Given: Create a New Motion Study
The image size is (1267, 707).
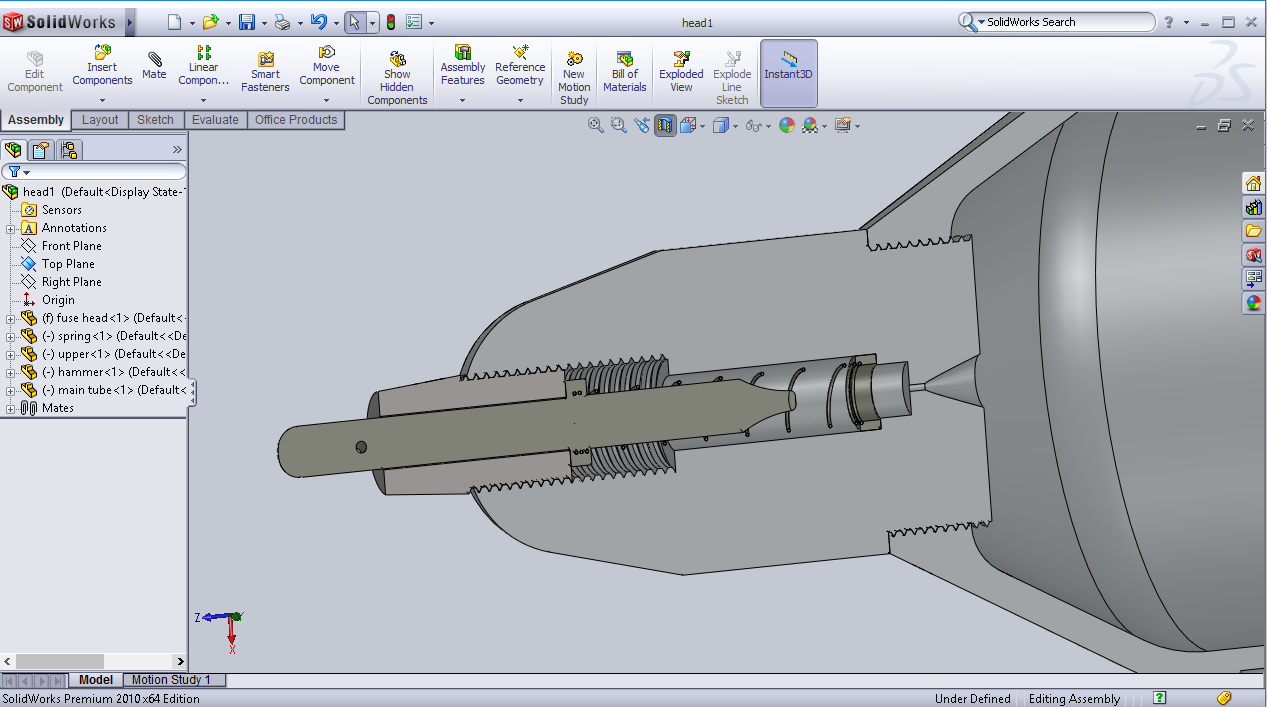Looking at the screenshot, I should point(574,78).
